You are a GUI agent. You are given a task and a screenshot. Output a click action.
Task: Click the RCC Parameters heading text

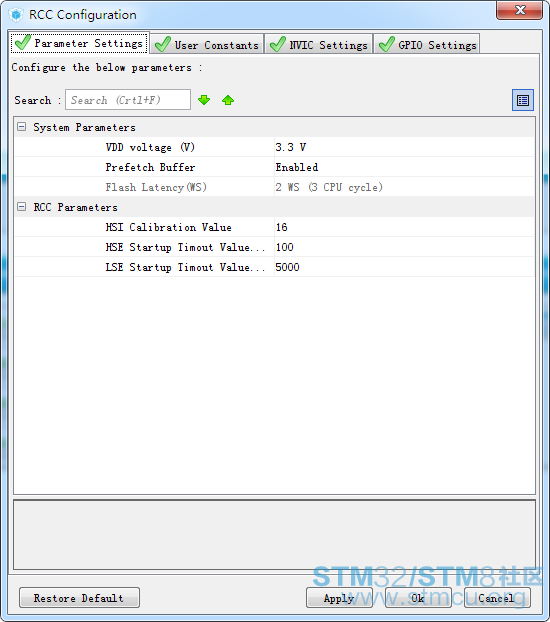[x=75, y=207]
